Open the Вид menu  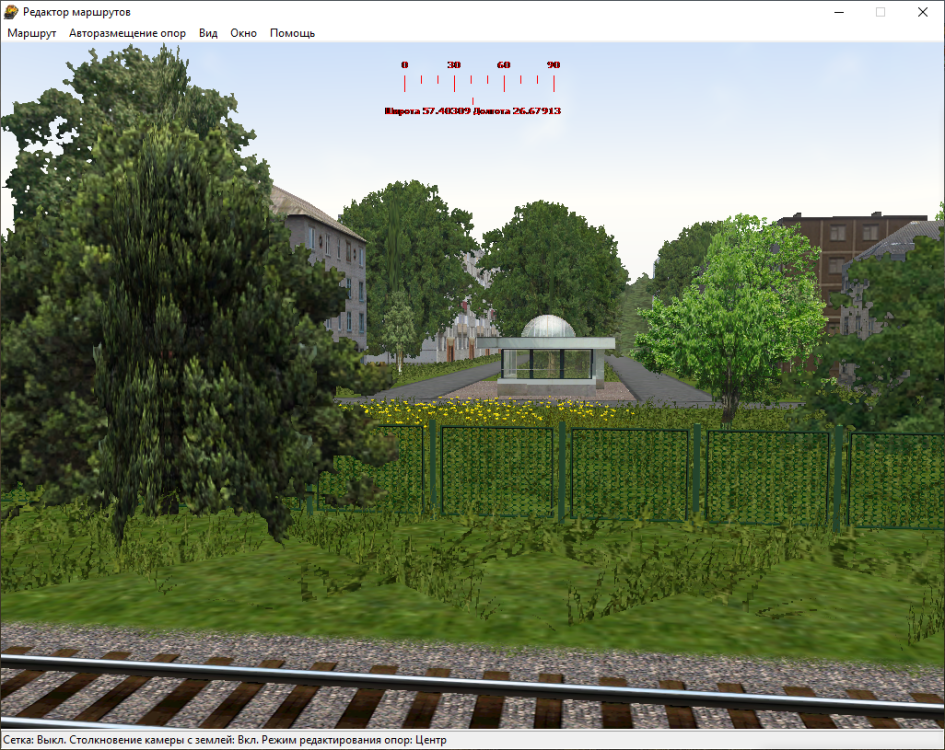pyautogui.click(x=208, y=33)
